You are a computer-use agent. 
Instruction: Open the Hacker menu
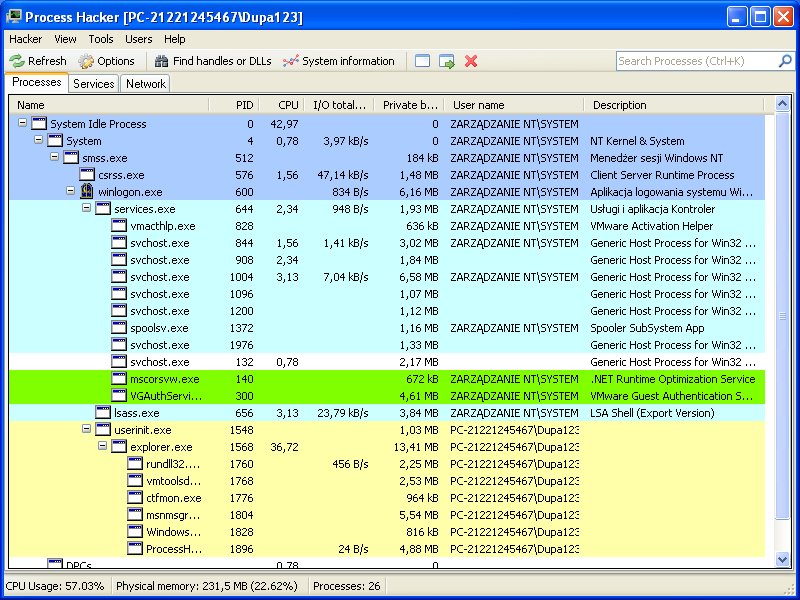(x=25, y=39)
